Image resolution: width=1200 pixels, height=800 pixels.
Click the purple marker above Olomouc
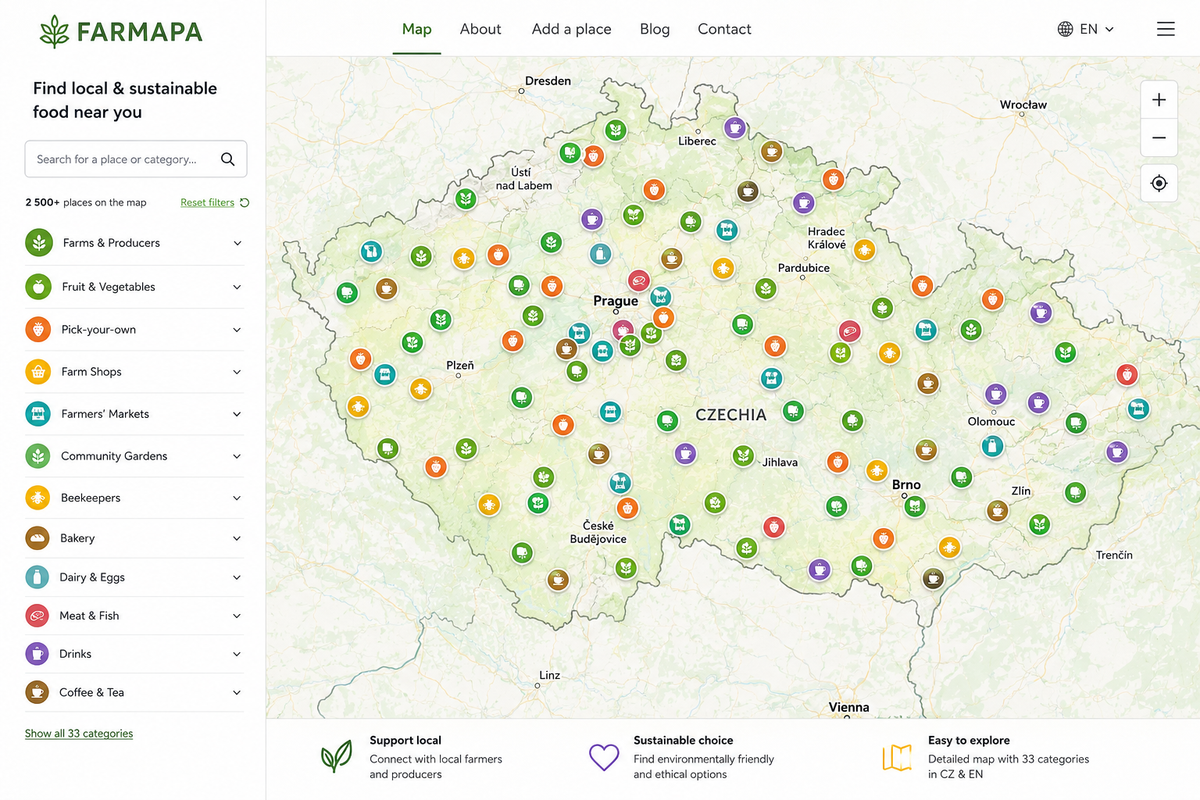pyautogui.click(x=995, y=393)
